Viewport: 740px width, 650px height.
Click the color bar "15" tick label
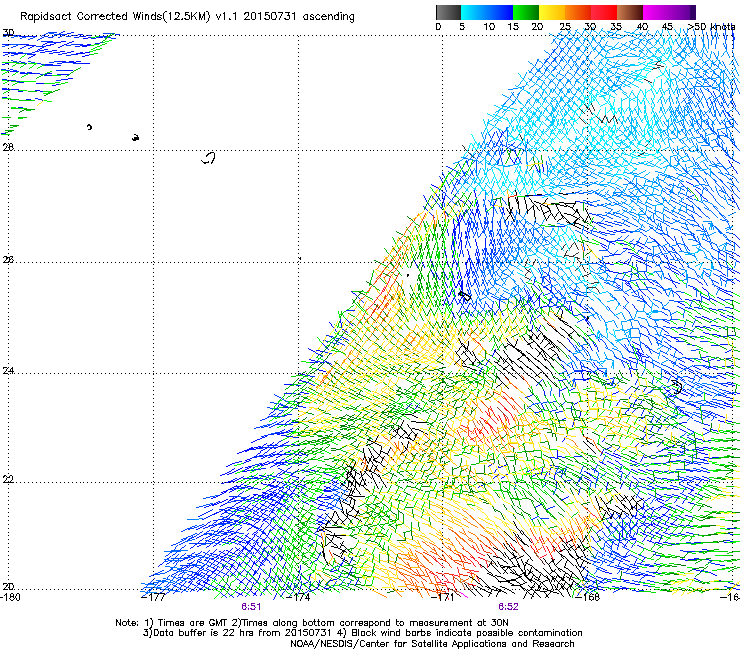[x=513, y=26]
